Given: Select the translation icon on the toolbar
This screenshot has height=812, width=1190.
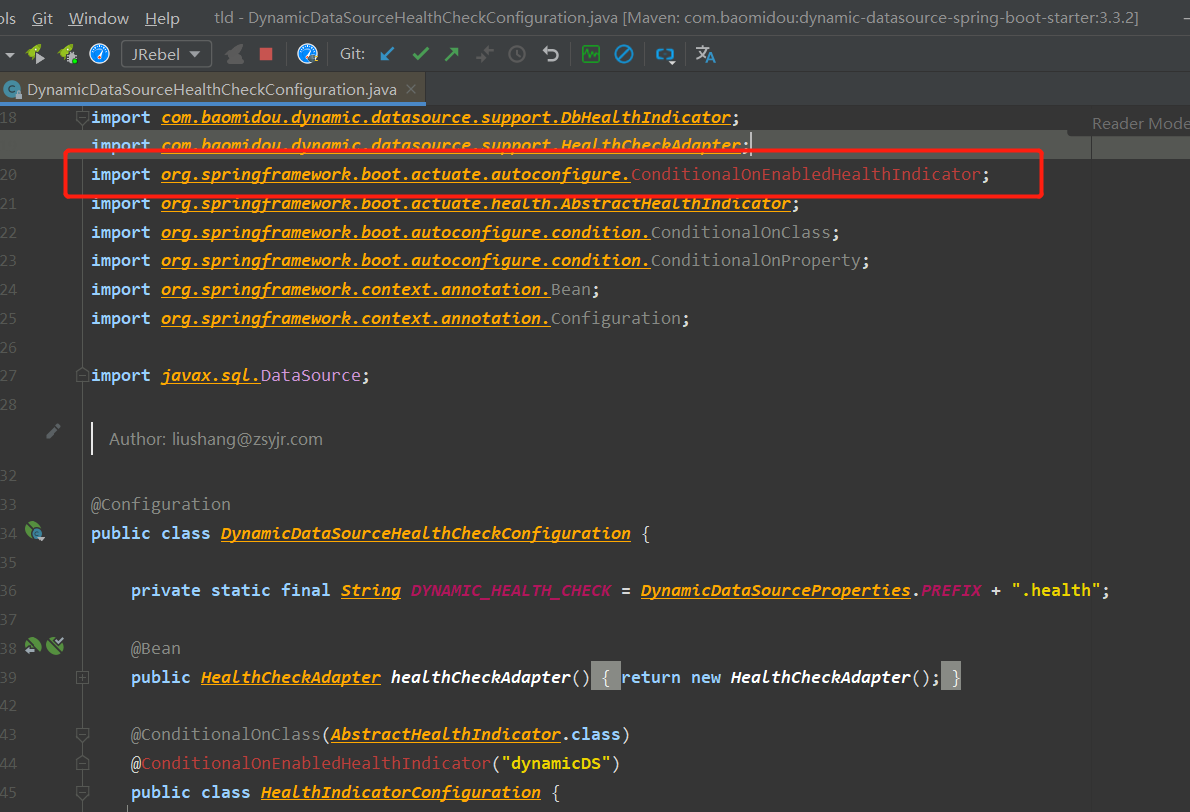Looking at the screenshot, I should tap(705, 54).
